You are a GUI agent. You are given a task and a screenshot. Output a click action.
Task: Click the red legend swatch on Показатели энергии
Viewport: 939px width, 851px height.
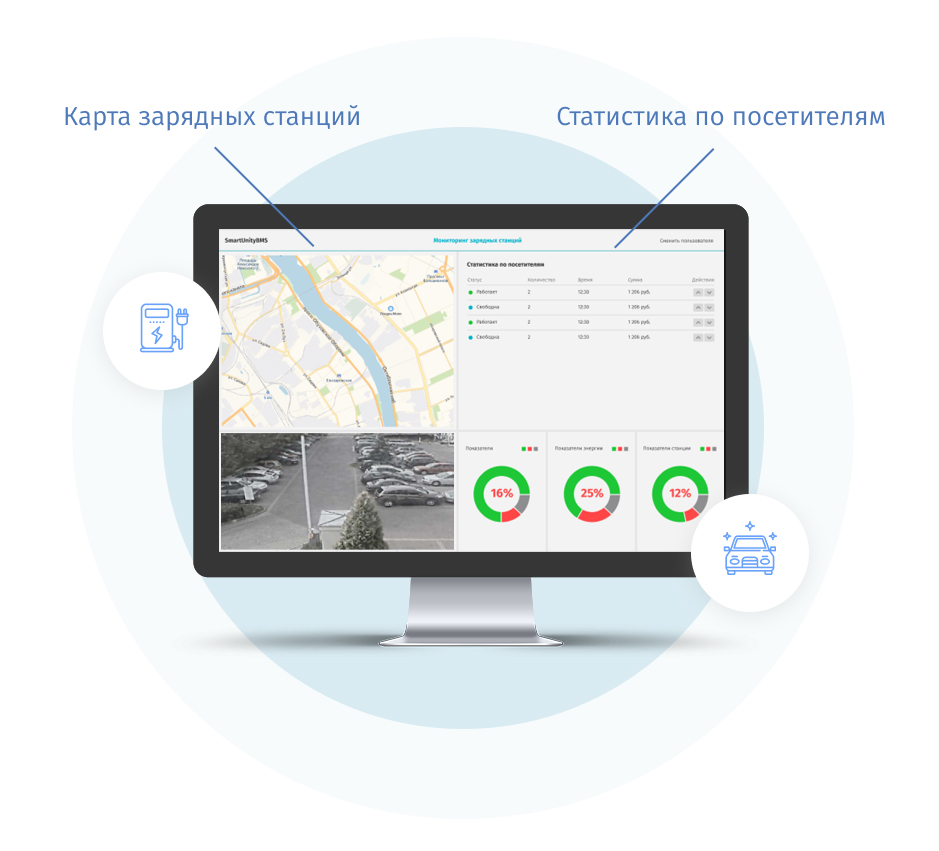(619, 448)
